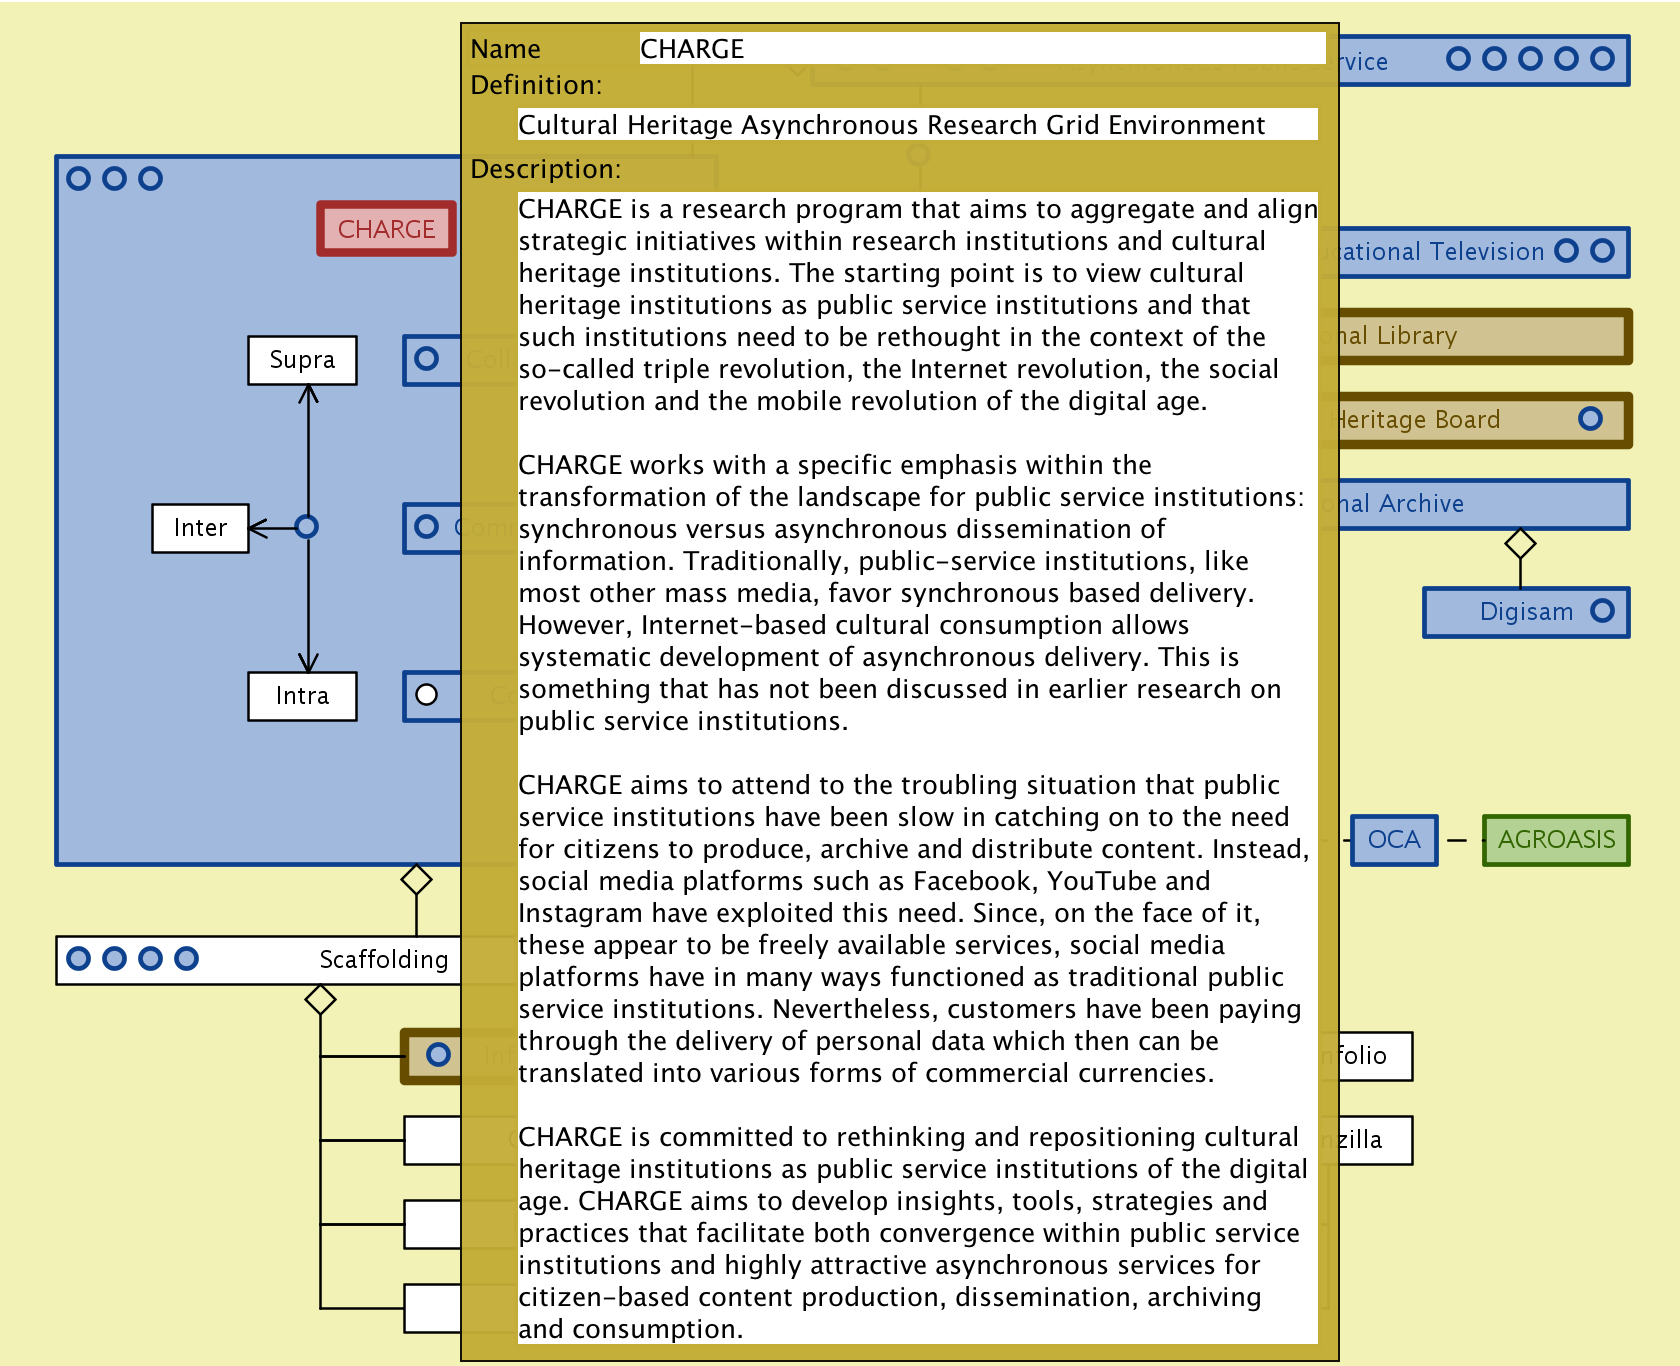Toggle the circle in the box right of Inter
The image size is (1680, 1366).
click(427, 527)
